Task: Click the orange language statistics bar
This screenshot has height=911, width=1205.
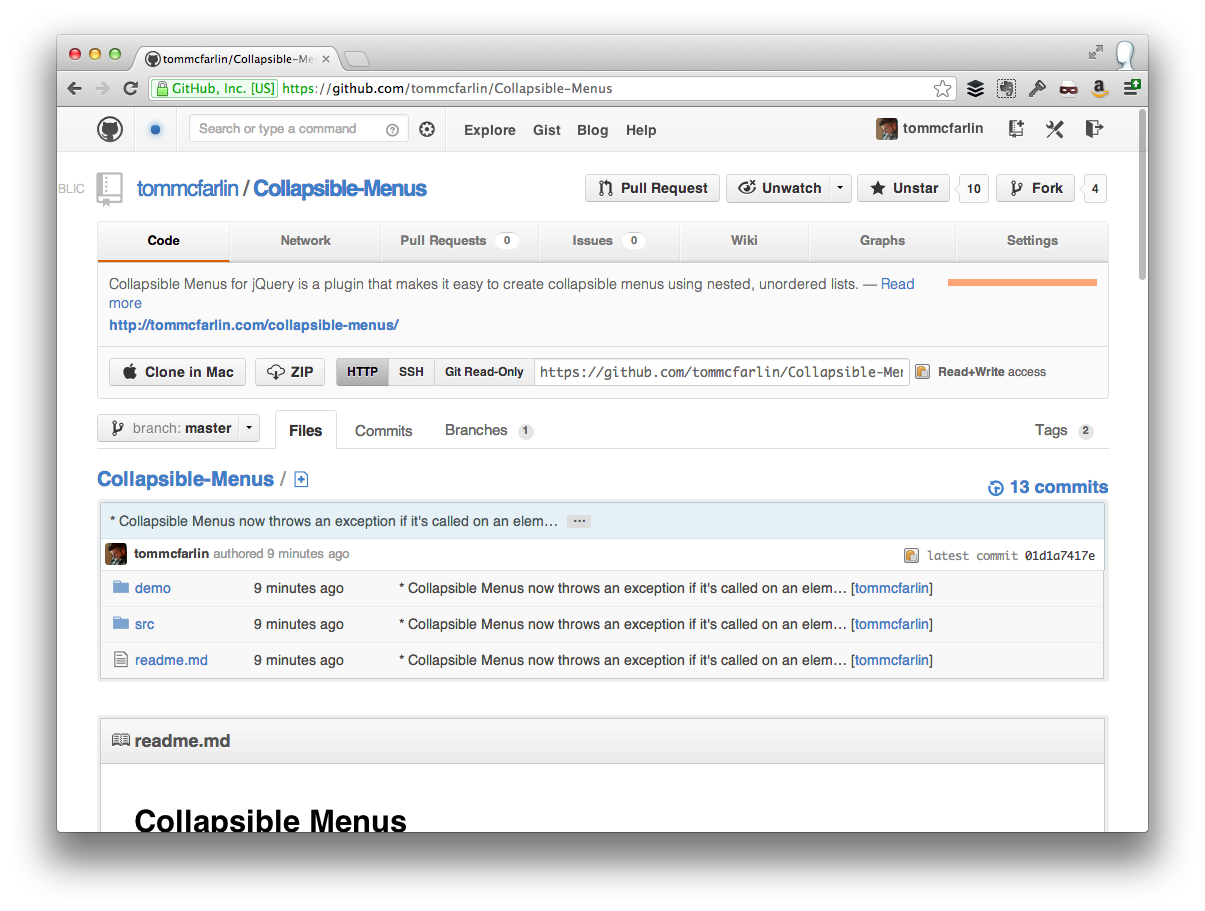Action: [1021, 283]
